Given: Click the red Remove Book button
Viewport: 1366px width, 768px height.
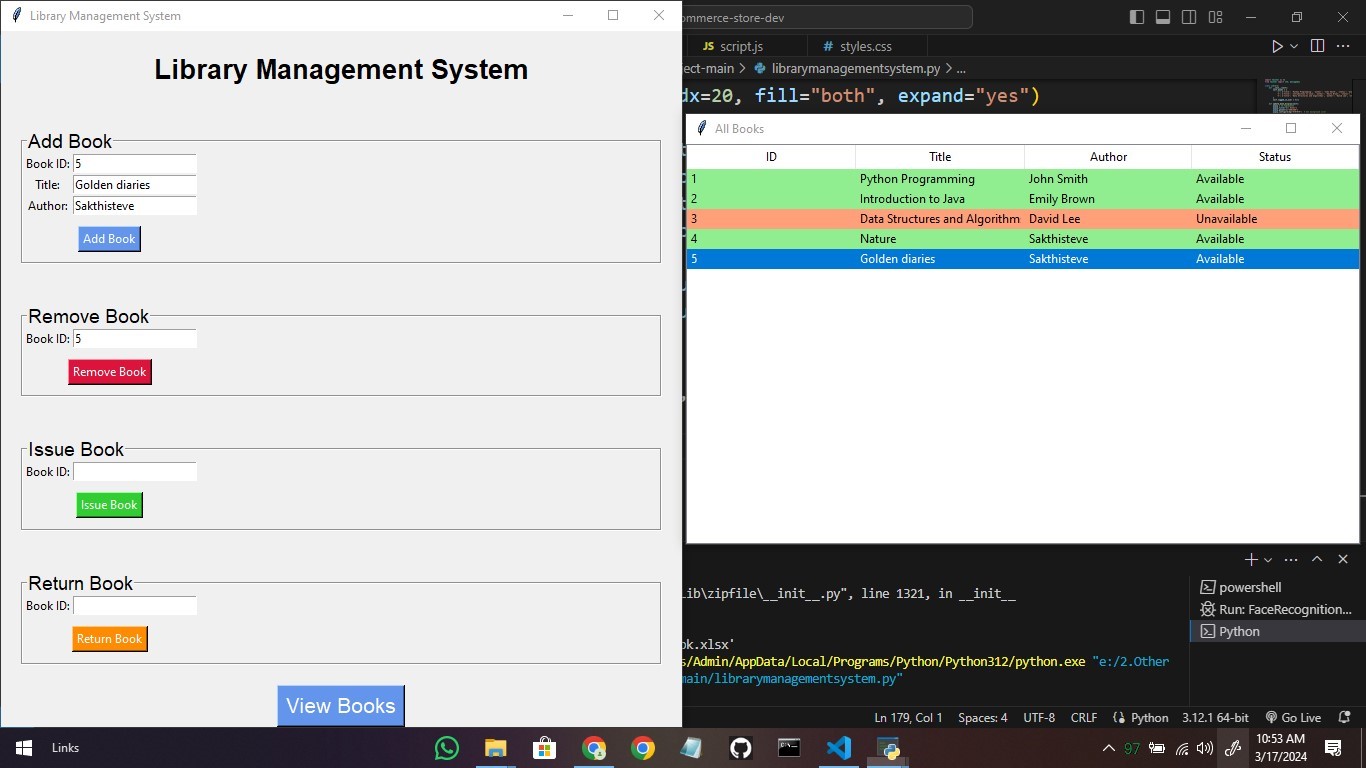Looking at the screenshot, I should tap(110, 372).
